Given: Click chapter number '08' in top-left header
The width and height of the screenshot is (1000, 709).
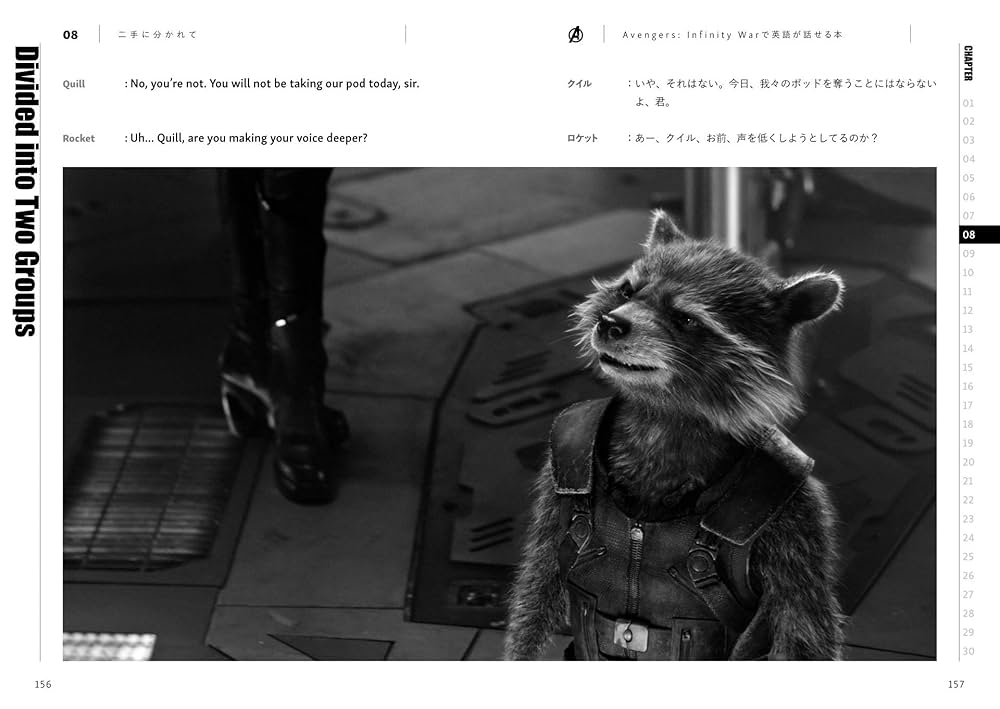Looking at the screenshot, I should [70, 35].
